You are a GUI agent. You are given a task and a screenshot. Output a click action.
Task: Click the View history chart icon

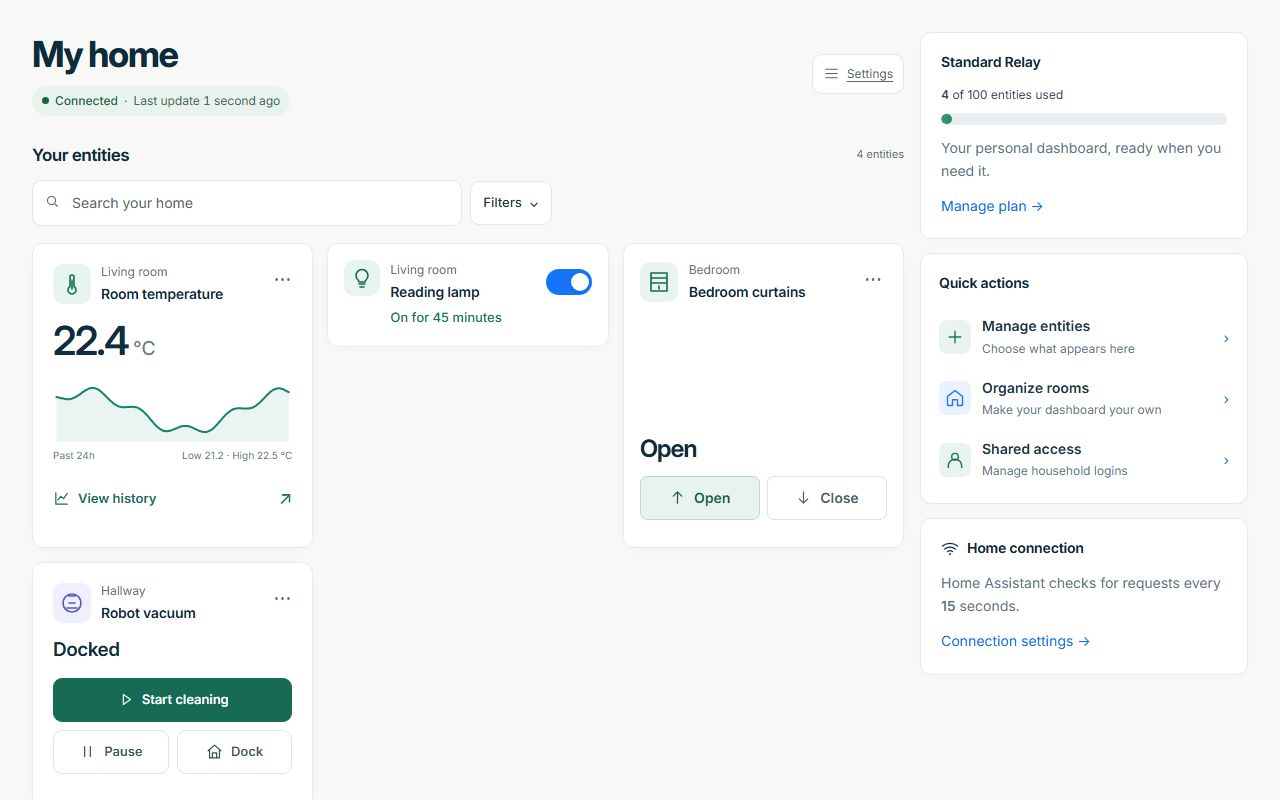coord(62,498)
